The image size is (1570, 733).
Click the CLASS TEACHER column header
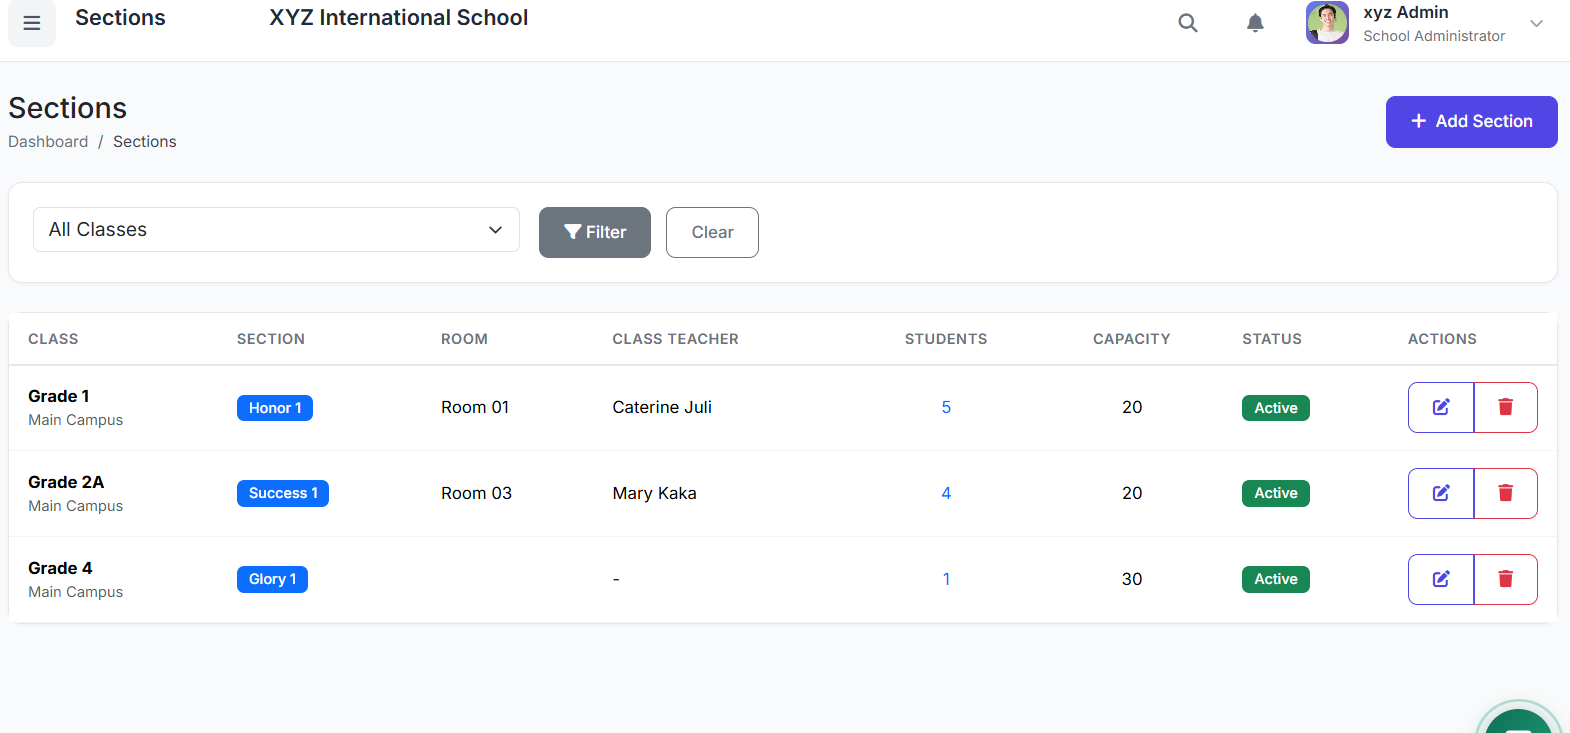[x=675, y=339]
